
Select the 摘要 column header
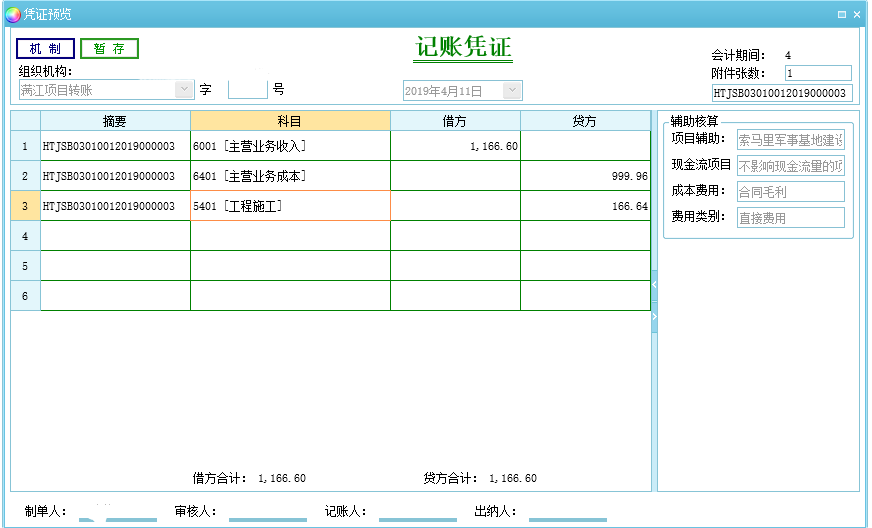click(x=115, y=121)
